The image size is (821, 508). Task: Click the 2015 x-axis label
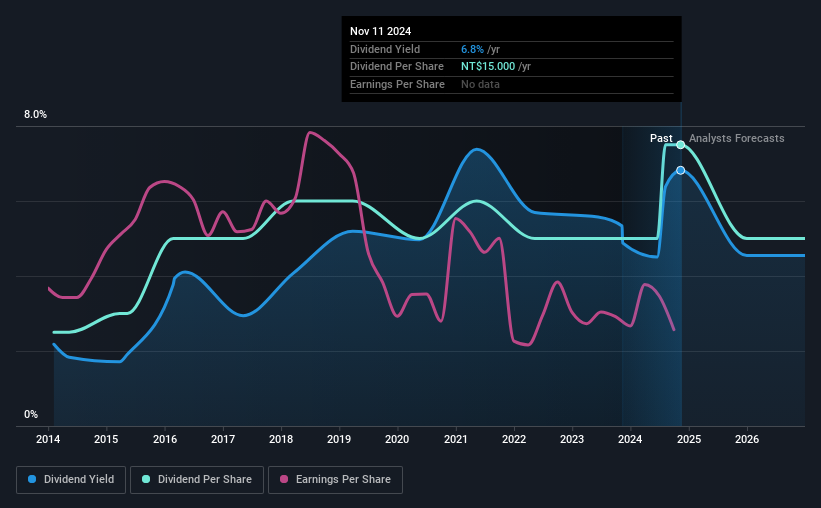coord(106,439)
